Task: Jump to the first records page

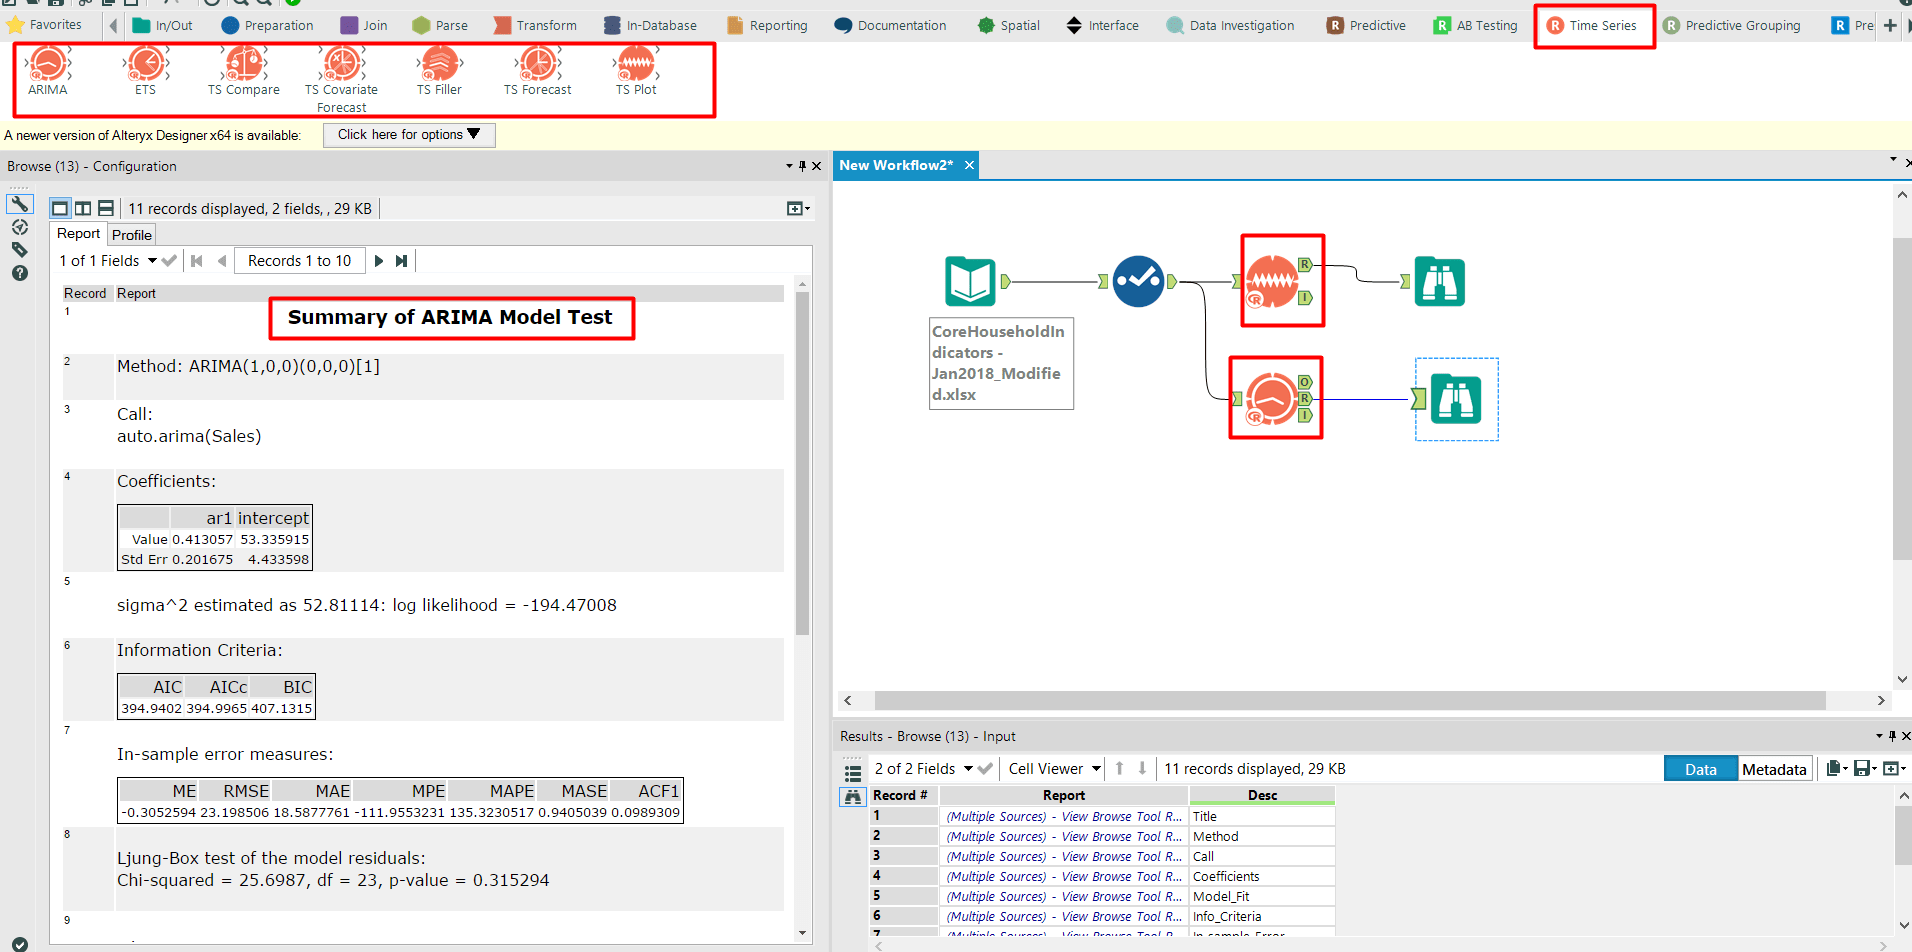Action: [197, 261]
